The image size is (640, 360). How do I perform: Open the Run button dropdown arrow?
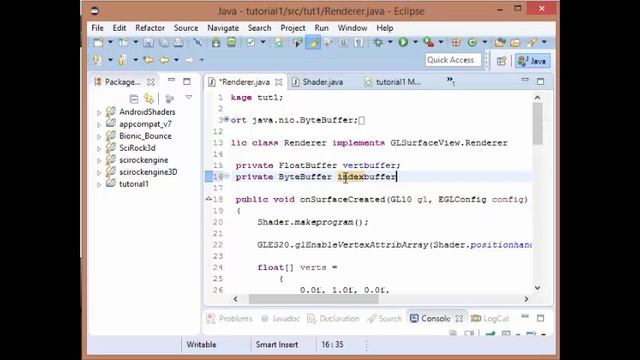pyautogui.click(x=415, y=42)
